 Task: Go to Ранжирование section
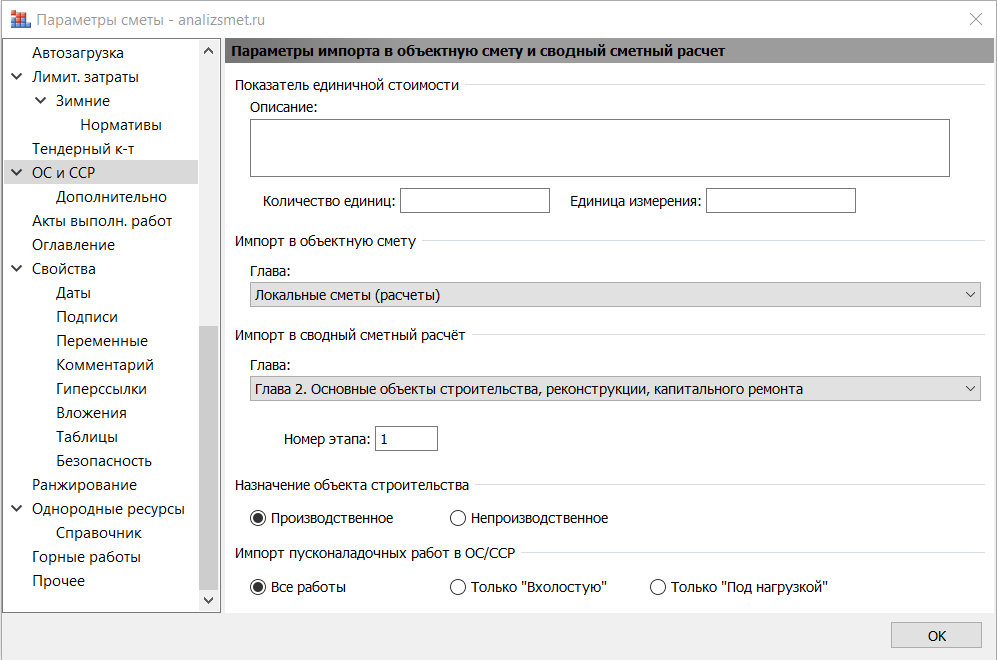tap(85, 485)
